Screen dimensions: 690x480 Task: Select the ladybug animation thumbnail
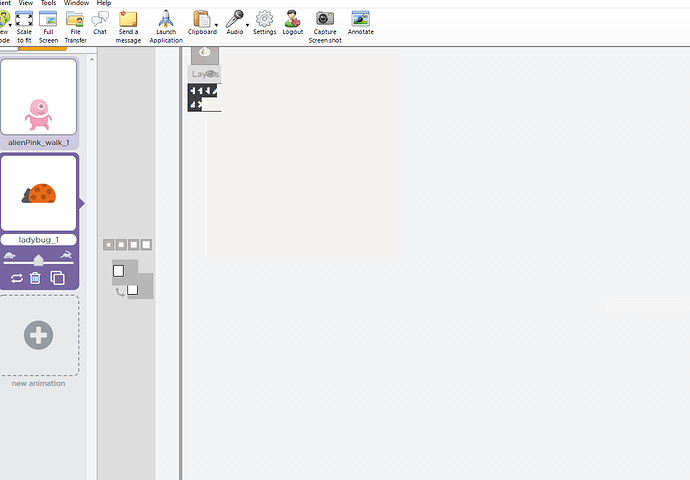pyautogui.click(x=39, y=193)
